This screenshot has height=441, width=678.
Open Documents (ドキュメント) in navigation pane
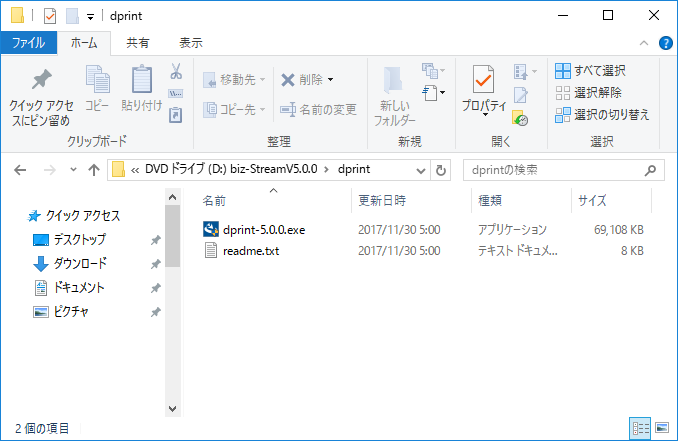[x=69, y=288]
